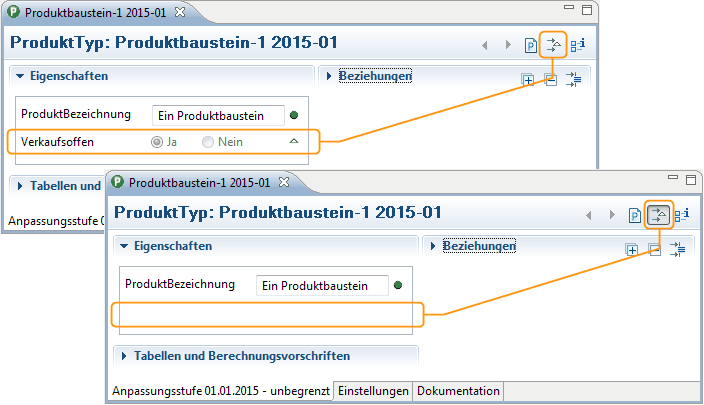Click inherited-values filter icon in back editor
Image resolution: width=704 pixels, height=405 pixels.
(x=554, y=44)
